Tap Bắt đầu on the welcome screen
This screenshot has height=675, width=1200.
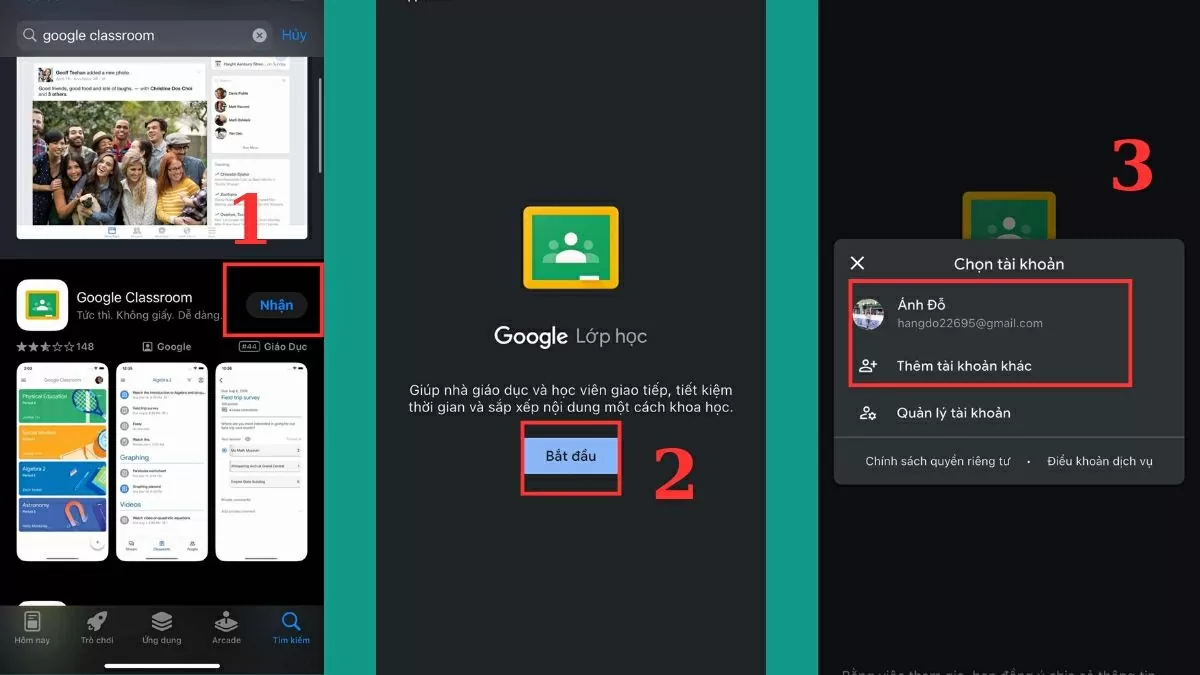571,457
